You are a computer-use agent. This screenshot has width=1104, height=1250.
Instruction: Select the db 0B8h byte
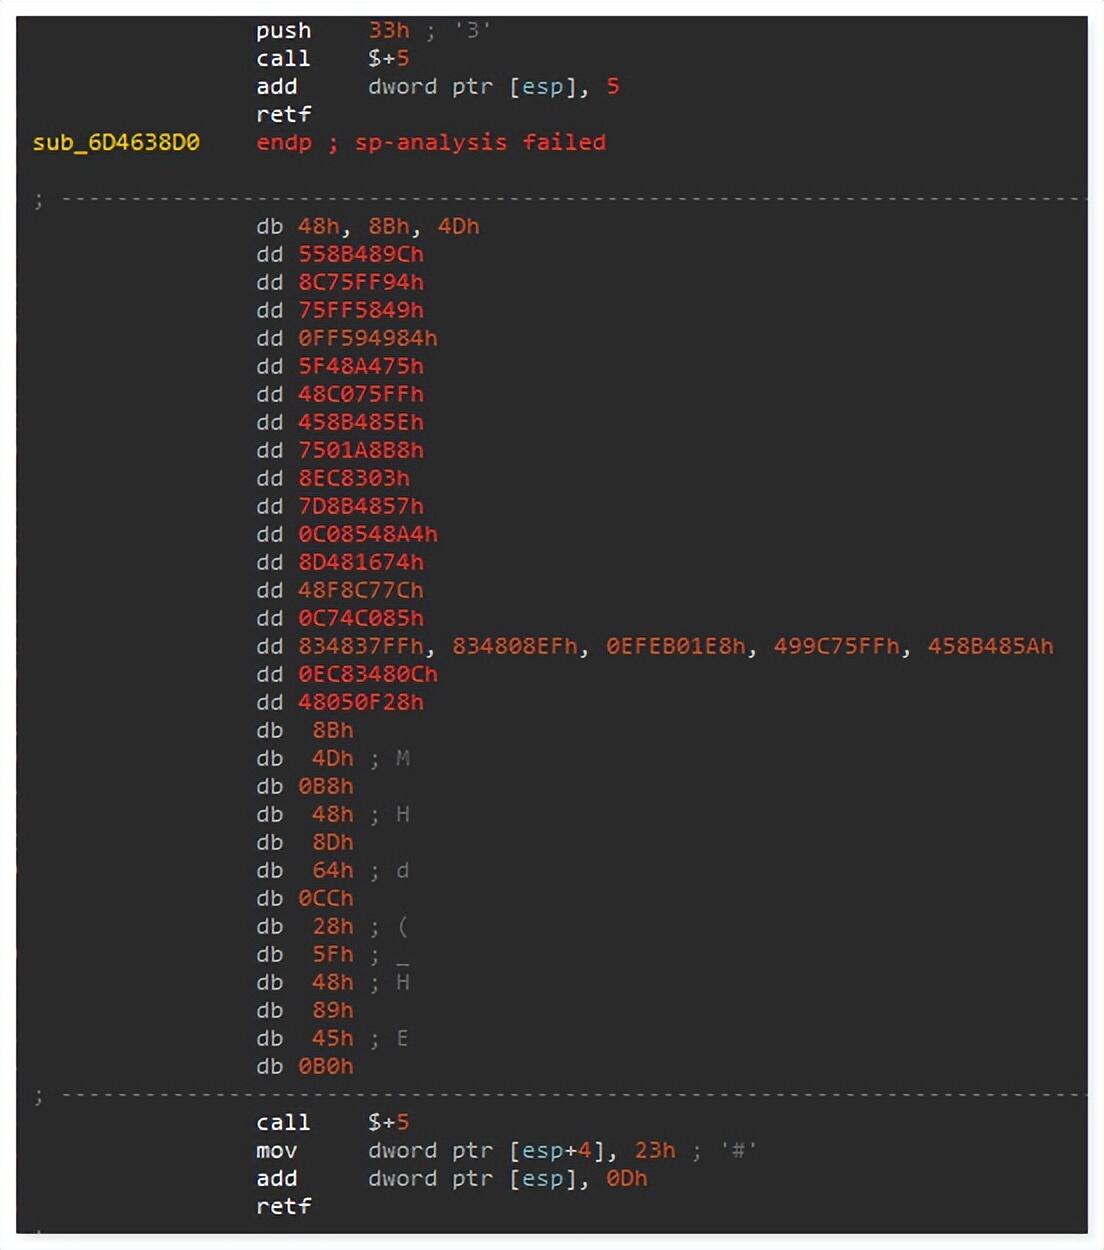click(304, 787)
